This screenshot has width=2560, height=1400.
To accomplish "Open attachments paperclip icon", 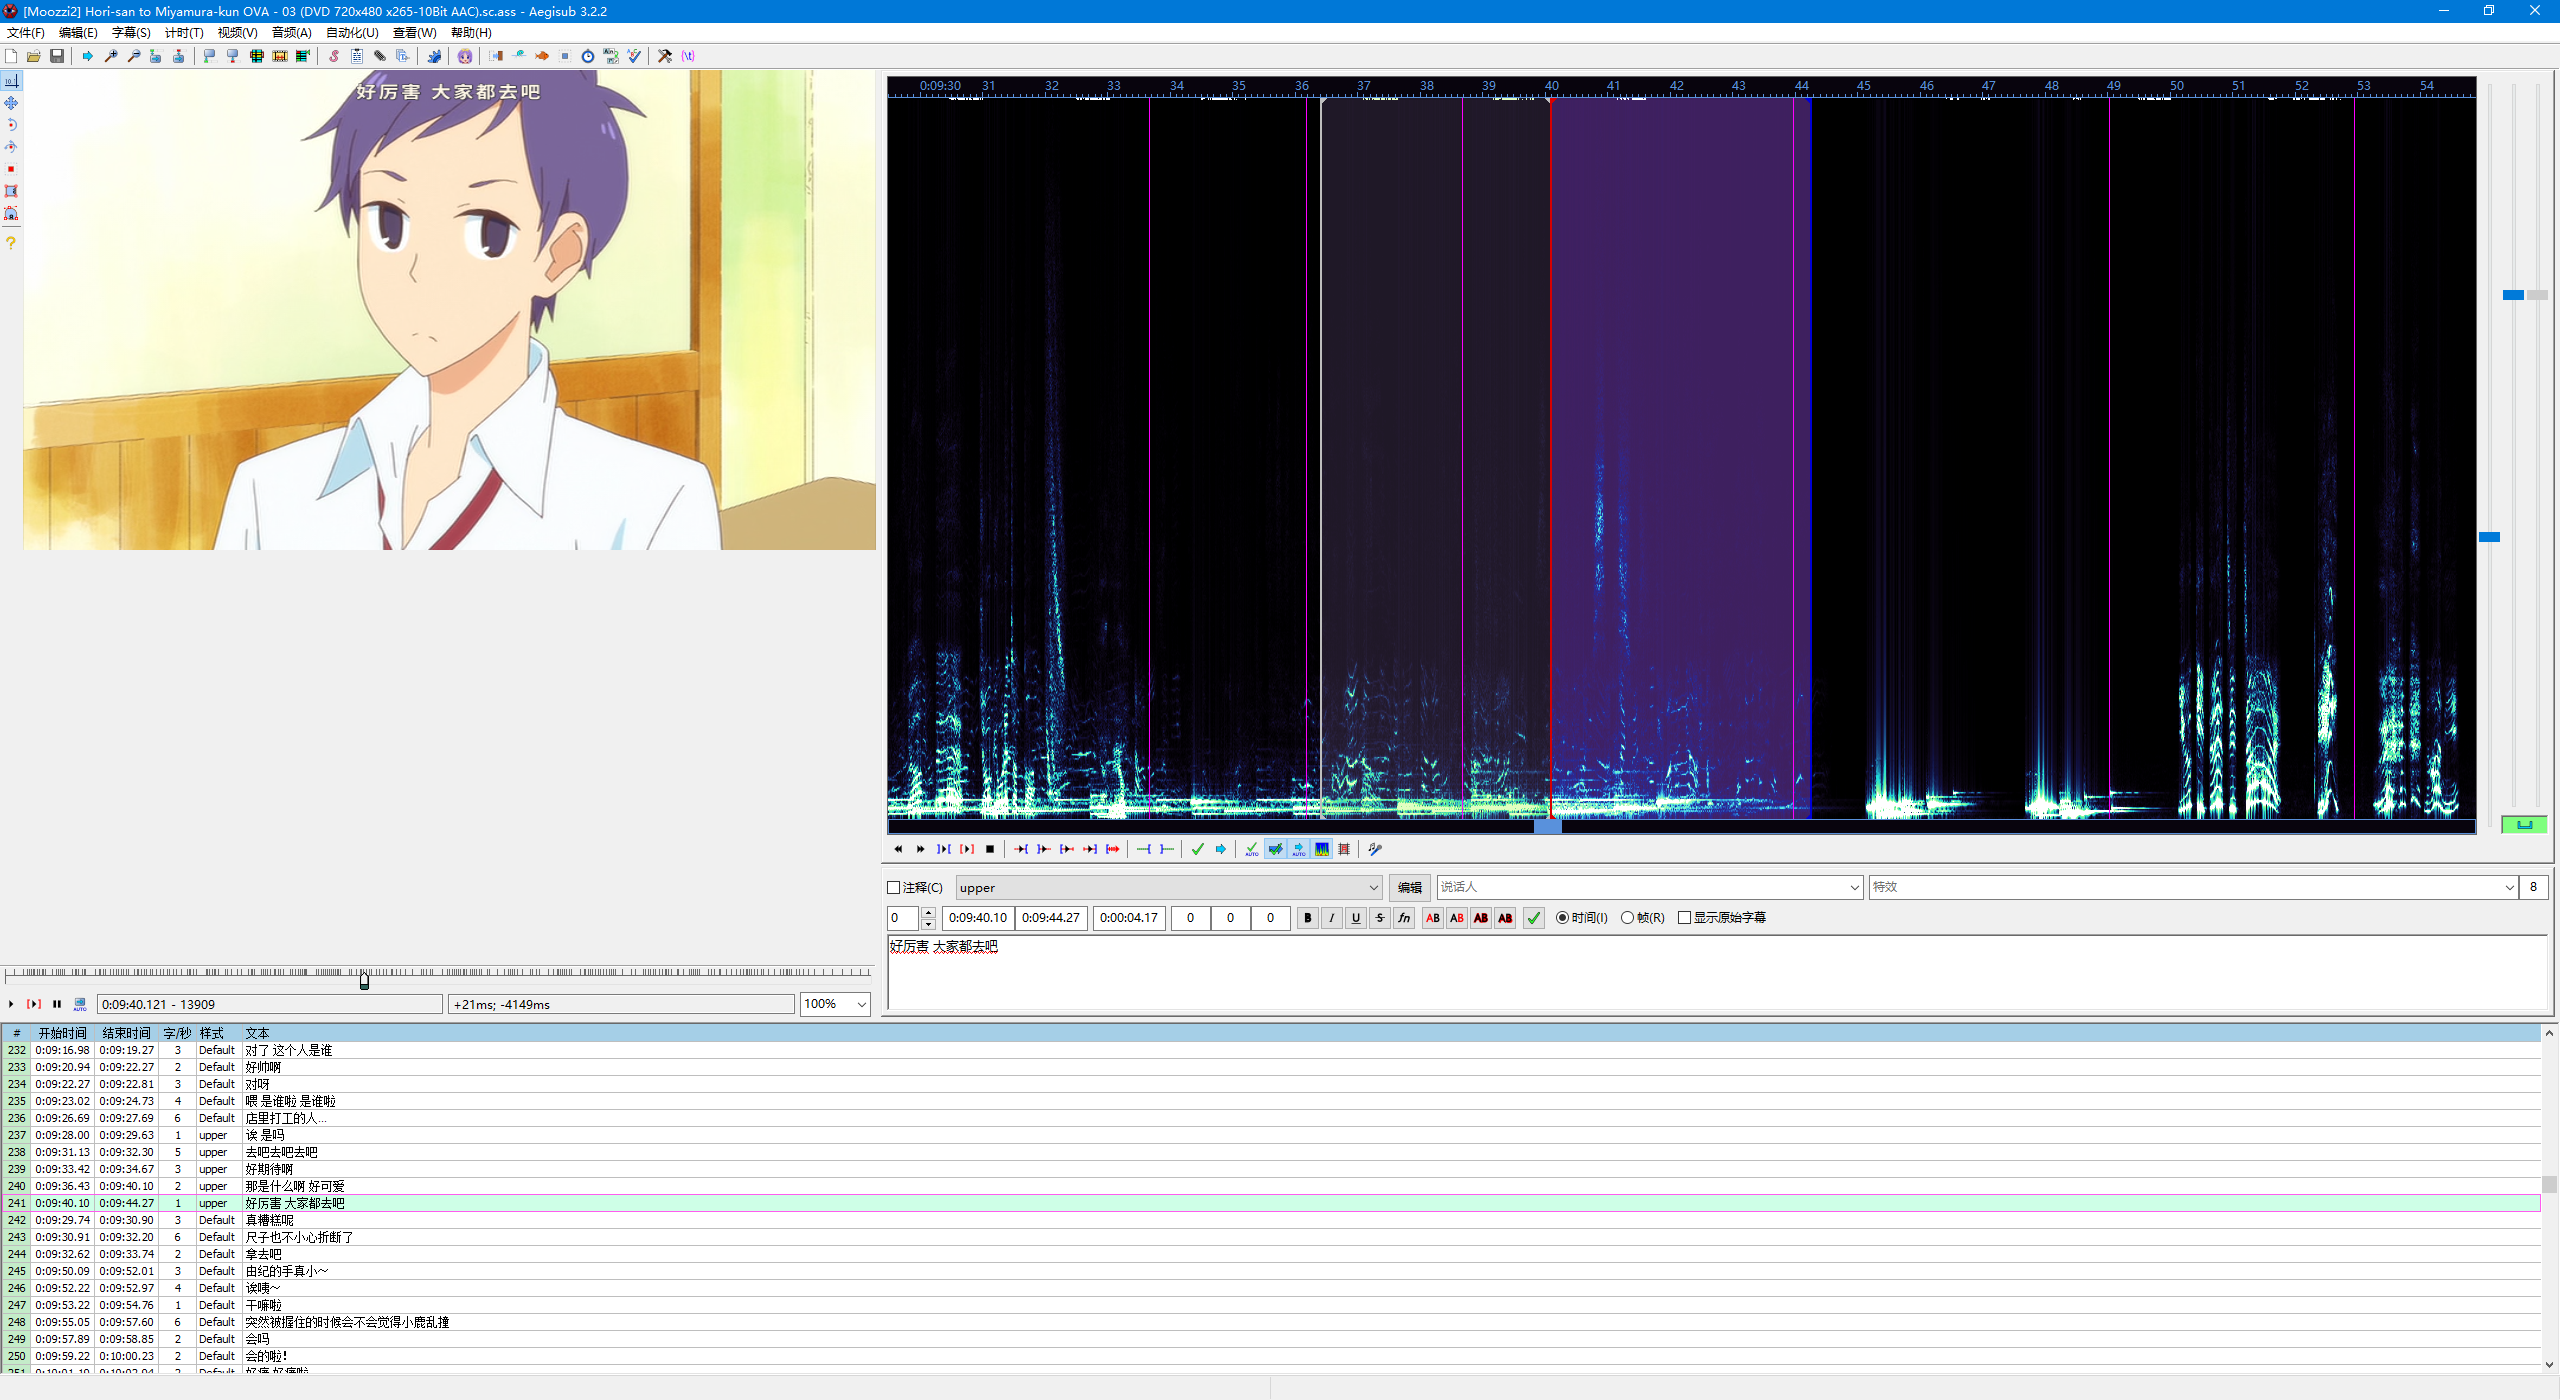I will [380, 56].
